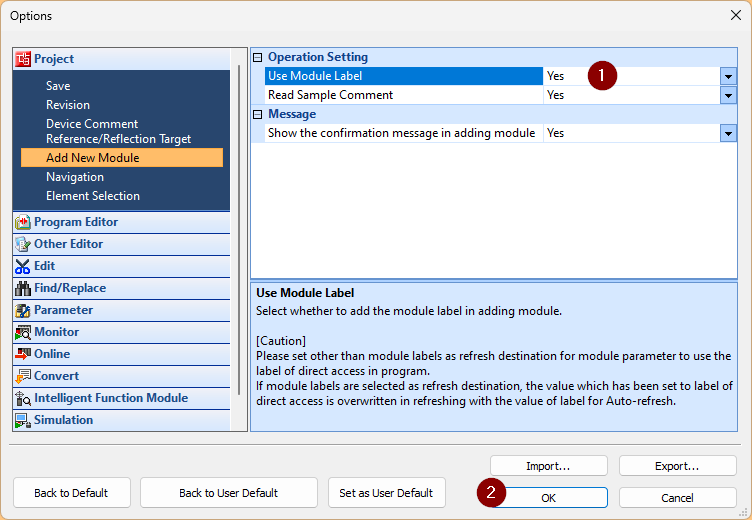
Task: Click the Parameter category icon
Action: coord(23,310)
